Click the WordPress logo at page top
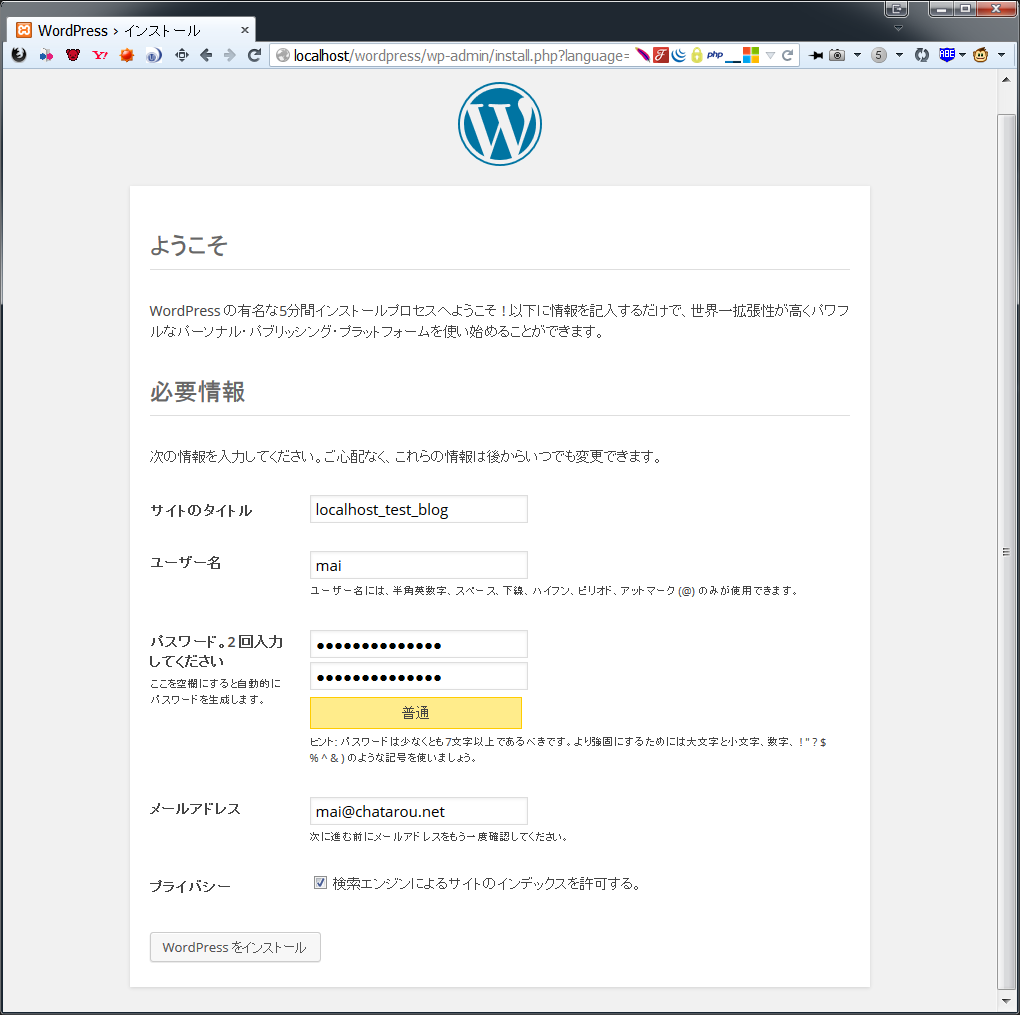1020x1015 pixels. 500,124
